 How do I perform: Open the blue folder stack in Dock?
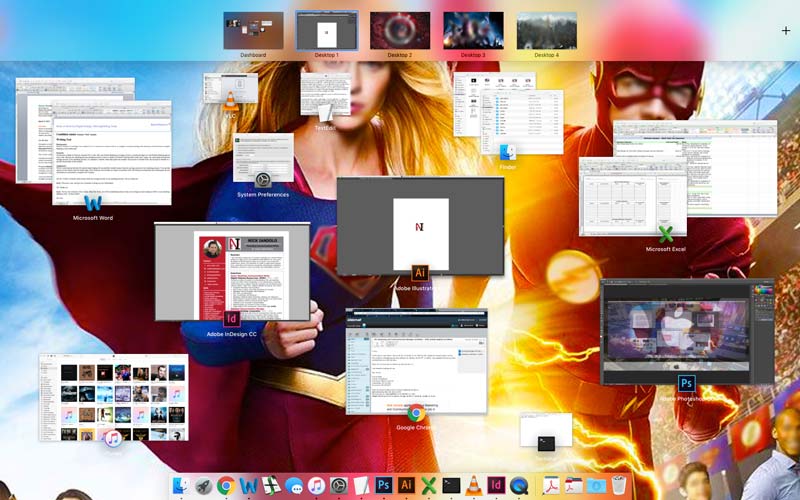596,486
